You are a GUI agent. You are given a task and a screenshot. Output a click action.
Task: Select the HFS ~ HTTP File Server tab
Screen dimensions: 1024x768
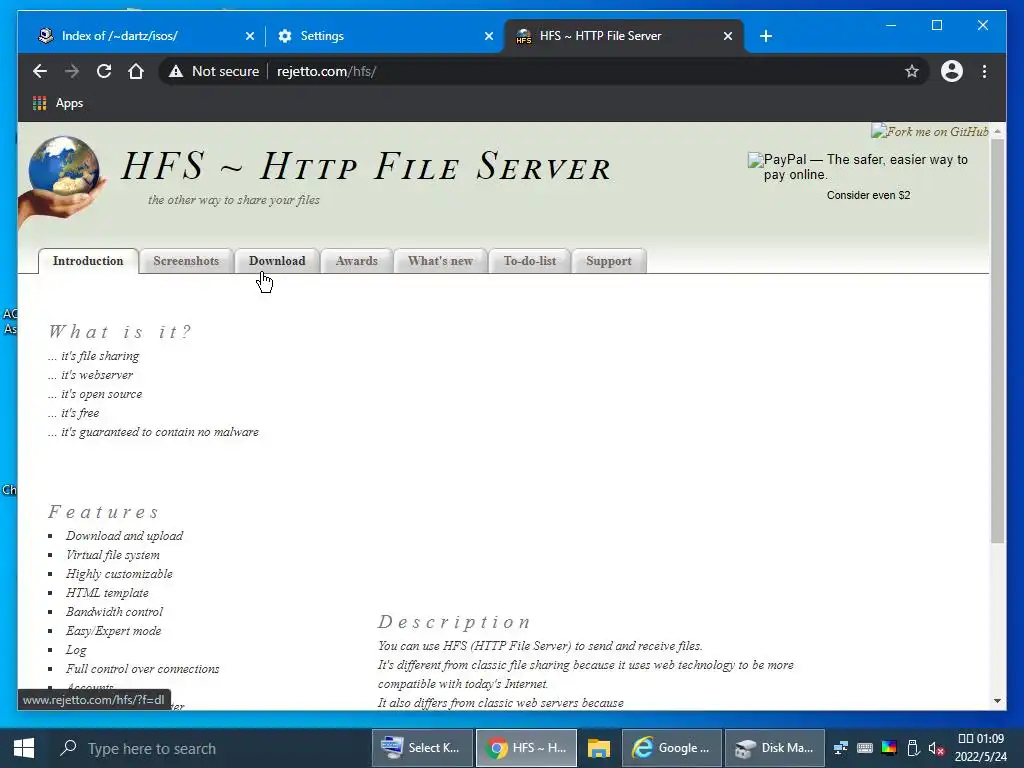[x=624, y=36]
